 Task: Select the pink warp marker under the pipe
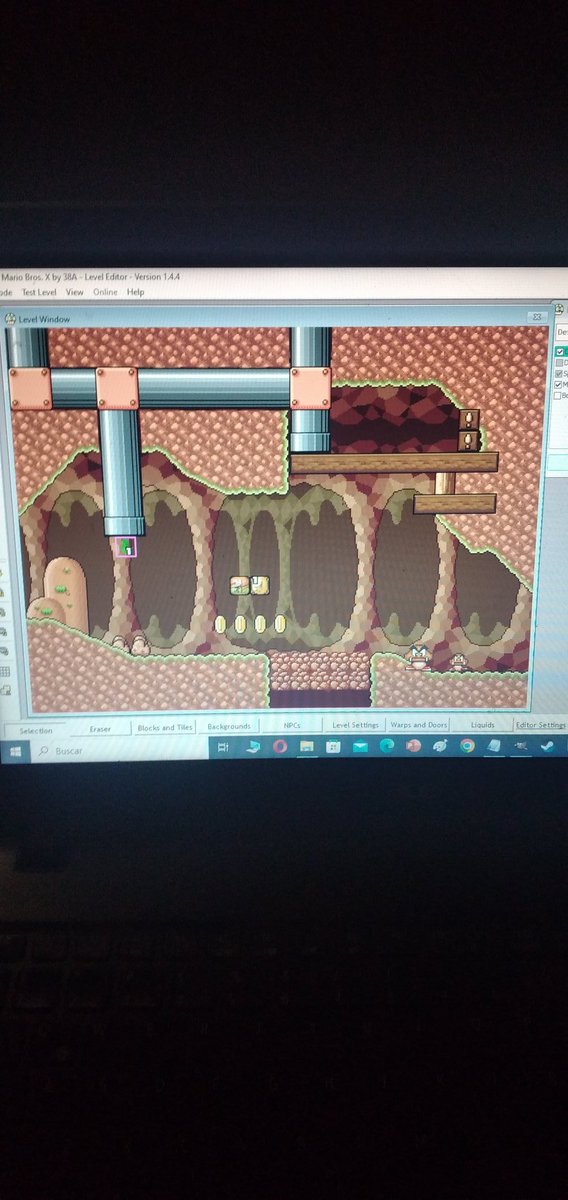tap(126, 547)
